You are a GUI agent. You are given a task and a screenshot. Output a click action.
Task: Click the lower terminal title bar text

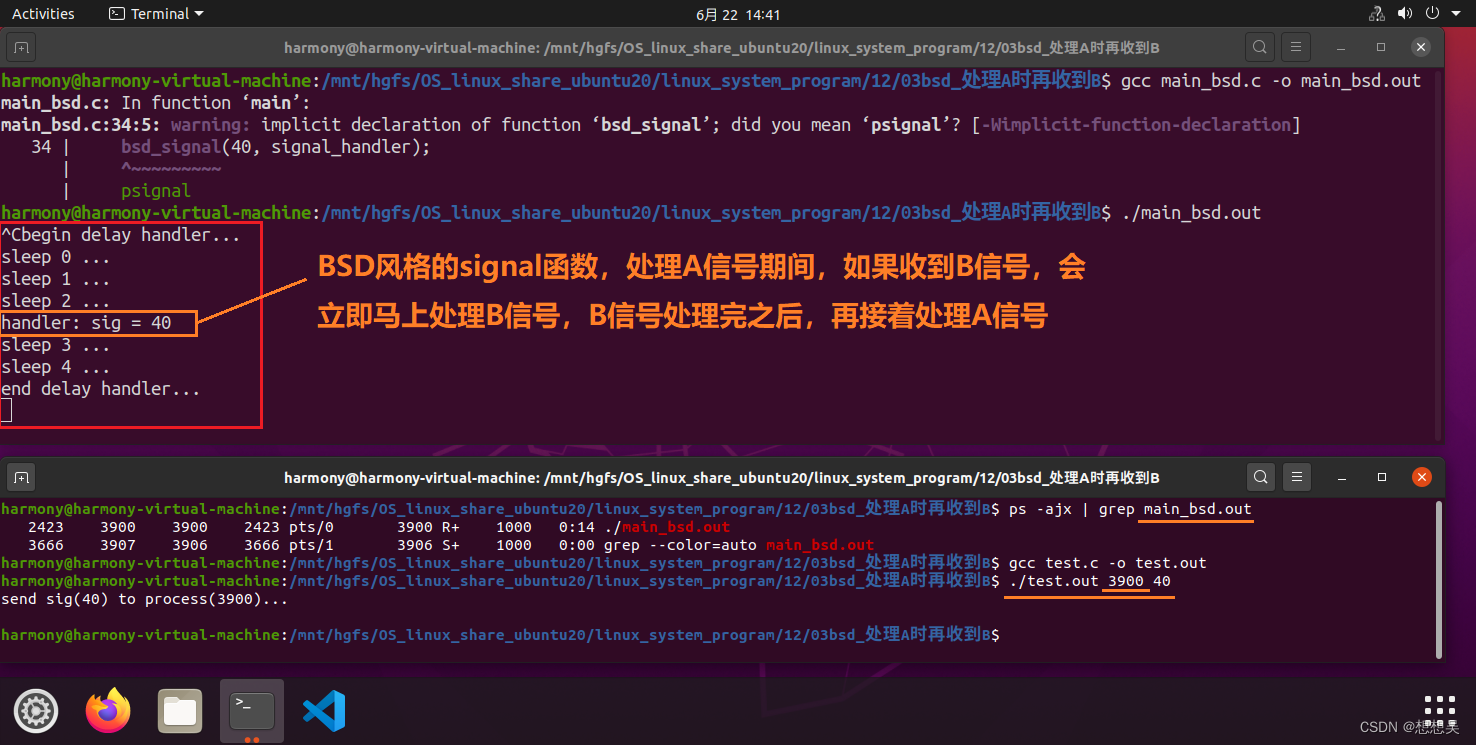click(722, 478)
